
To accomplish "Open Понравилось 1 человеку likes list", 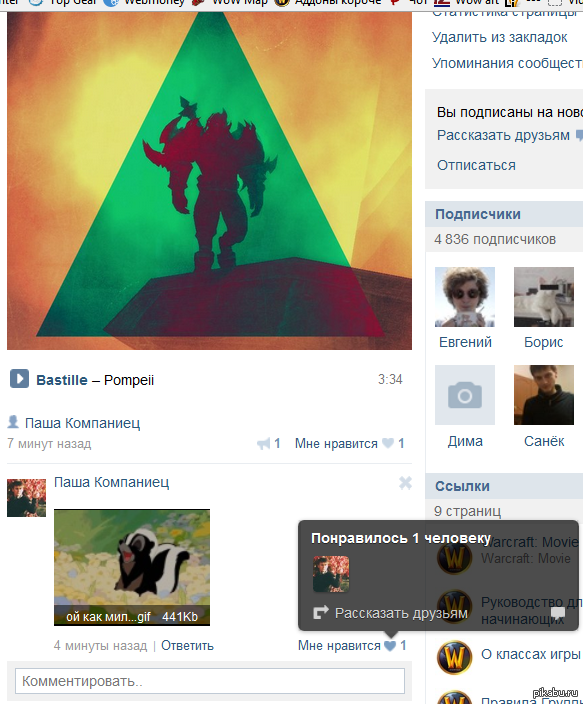I will [401, 538].
